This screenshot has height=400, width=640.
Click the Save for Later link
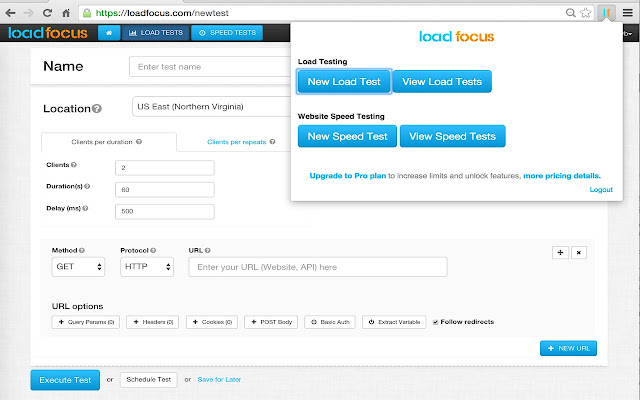coord(219,380)
